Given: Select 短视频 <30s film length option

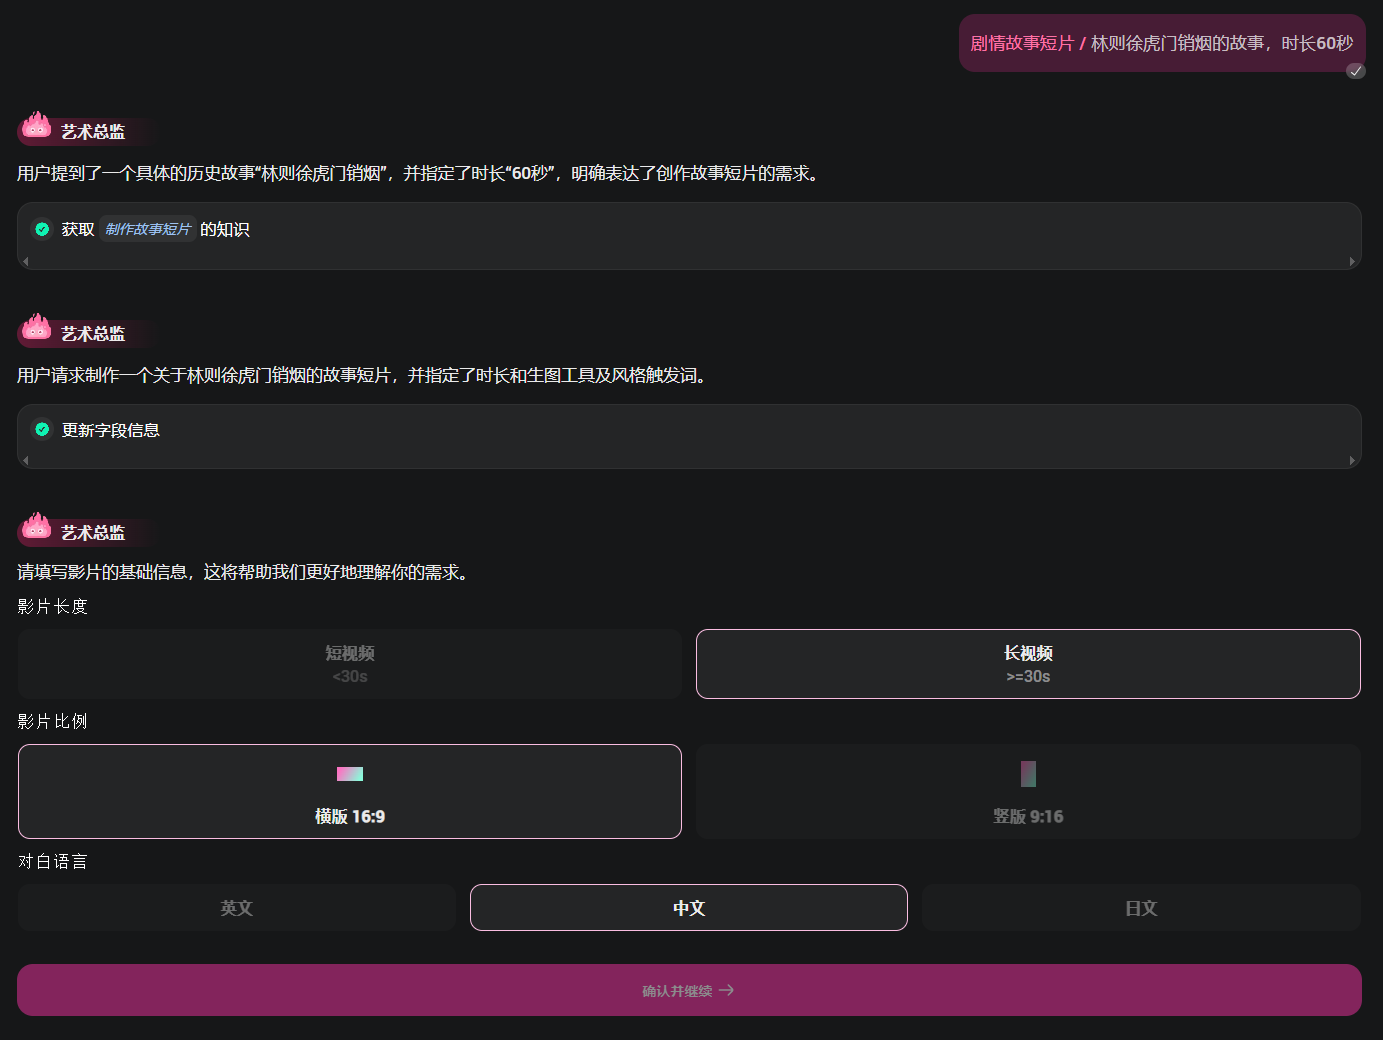Looking at the screenshot, I should (x=350, y=664).
